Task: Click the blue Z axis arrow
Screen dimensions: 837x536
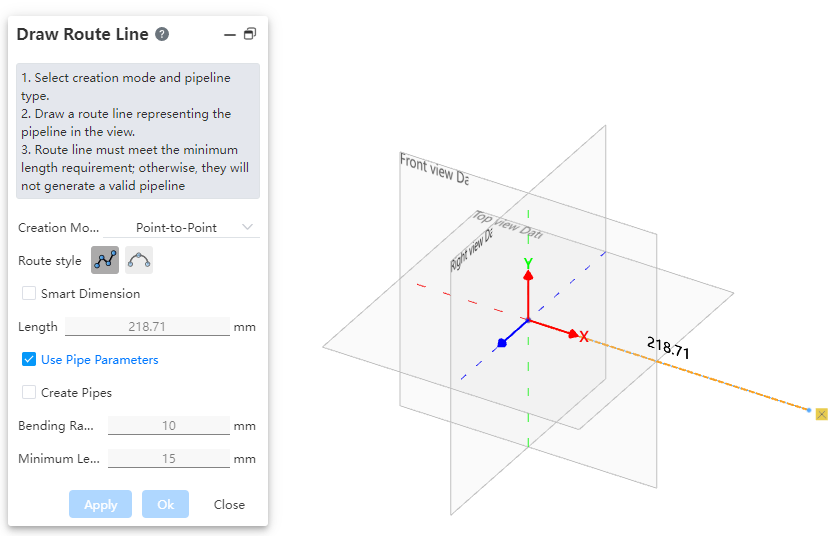Action: point(503,342)
